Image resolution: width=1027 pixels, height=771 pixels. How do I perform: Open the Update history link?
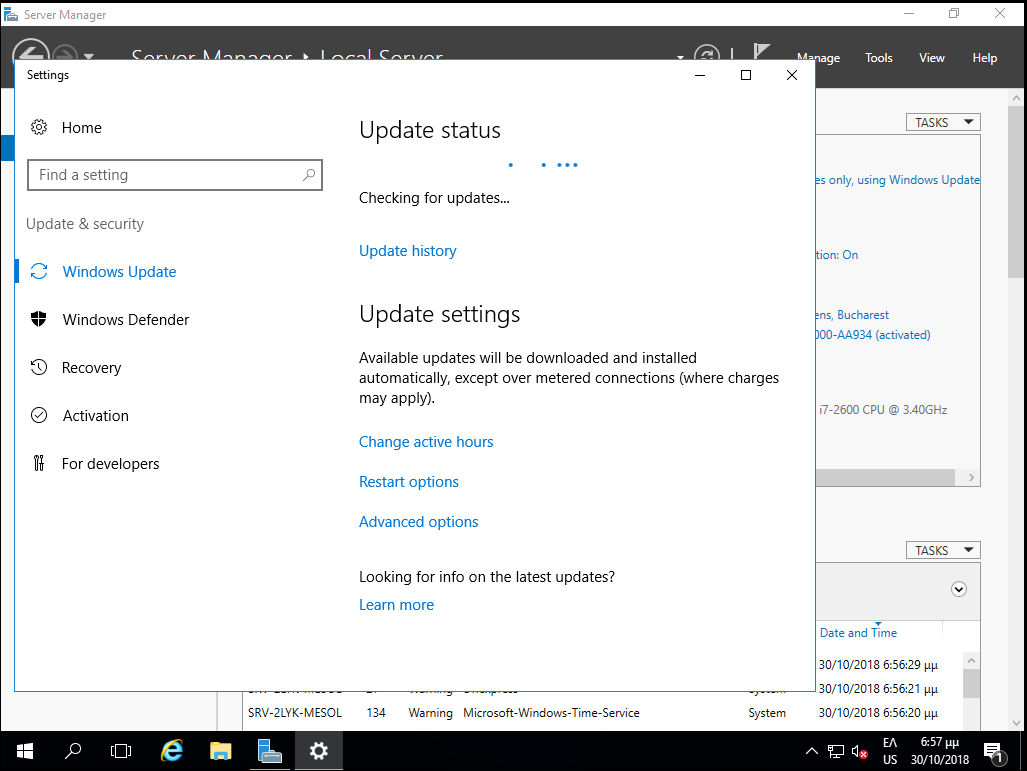[x=407, y=251]
